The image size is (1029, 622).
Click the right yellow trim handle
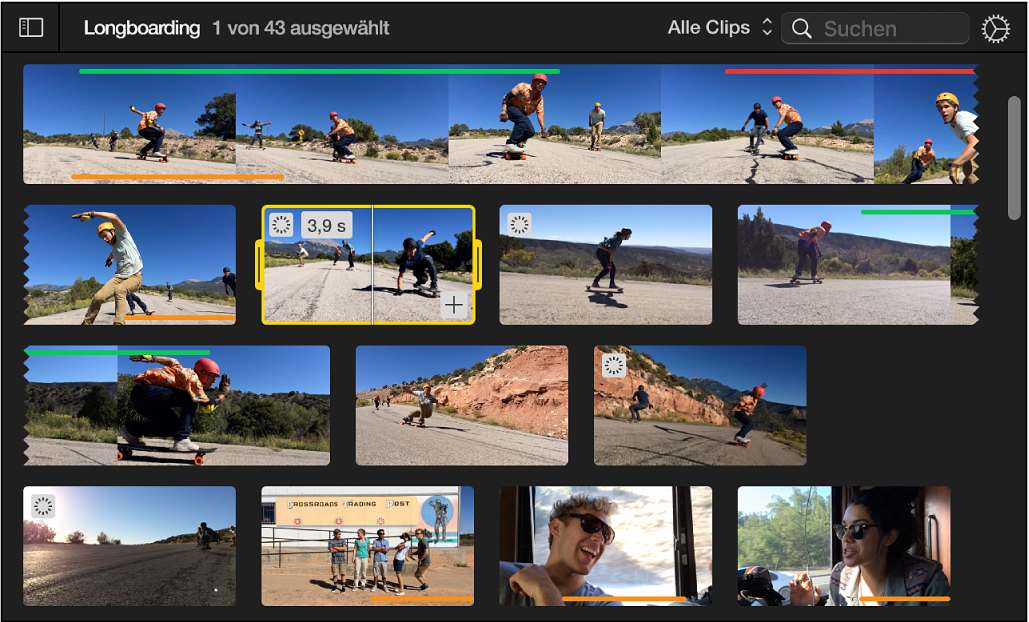477,265
